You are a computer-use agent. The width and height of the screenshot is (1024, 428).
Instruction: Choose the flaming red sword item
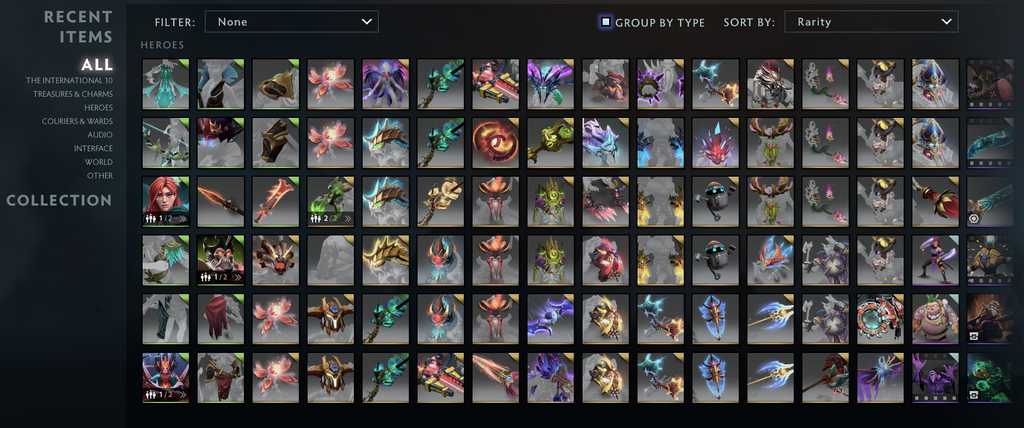(x=276, y=201)
